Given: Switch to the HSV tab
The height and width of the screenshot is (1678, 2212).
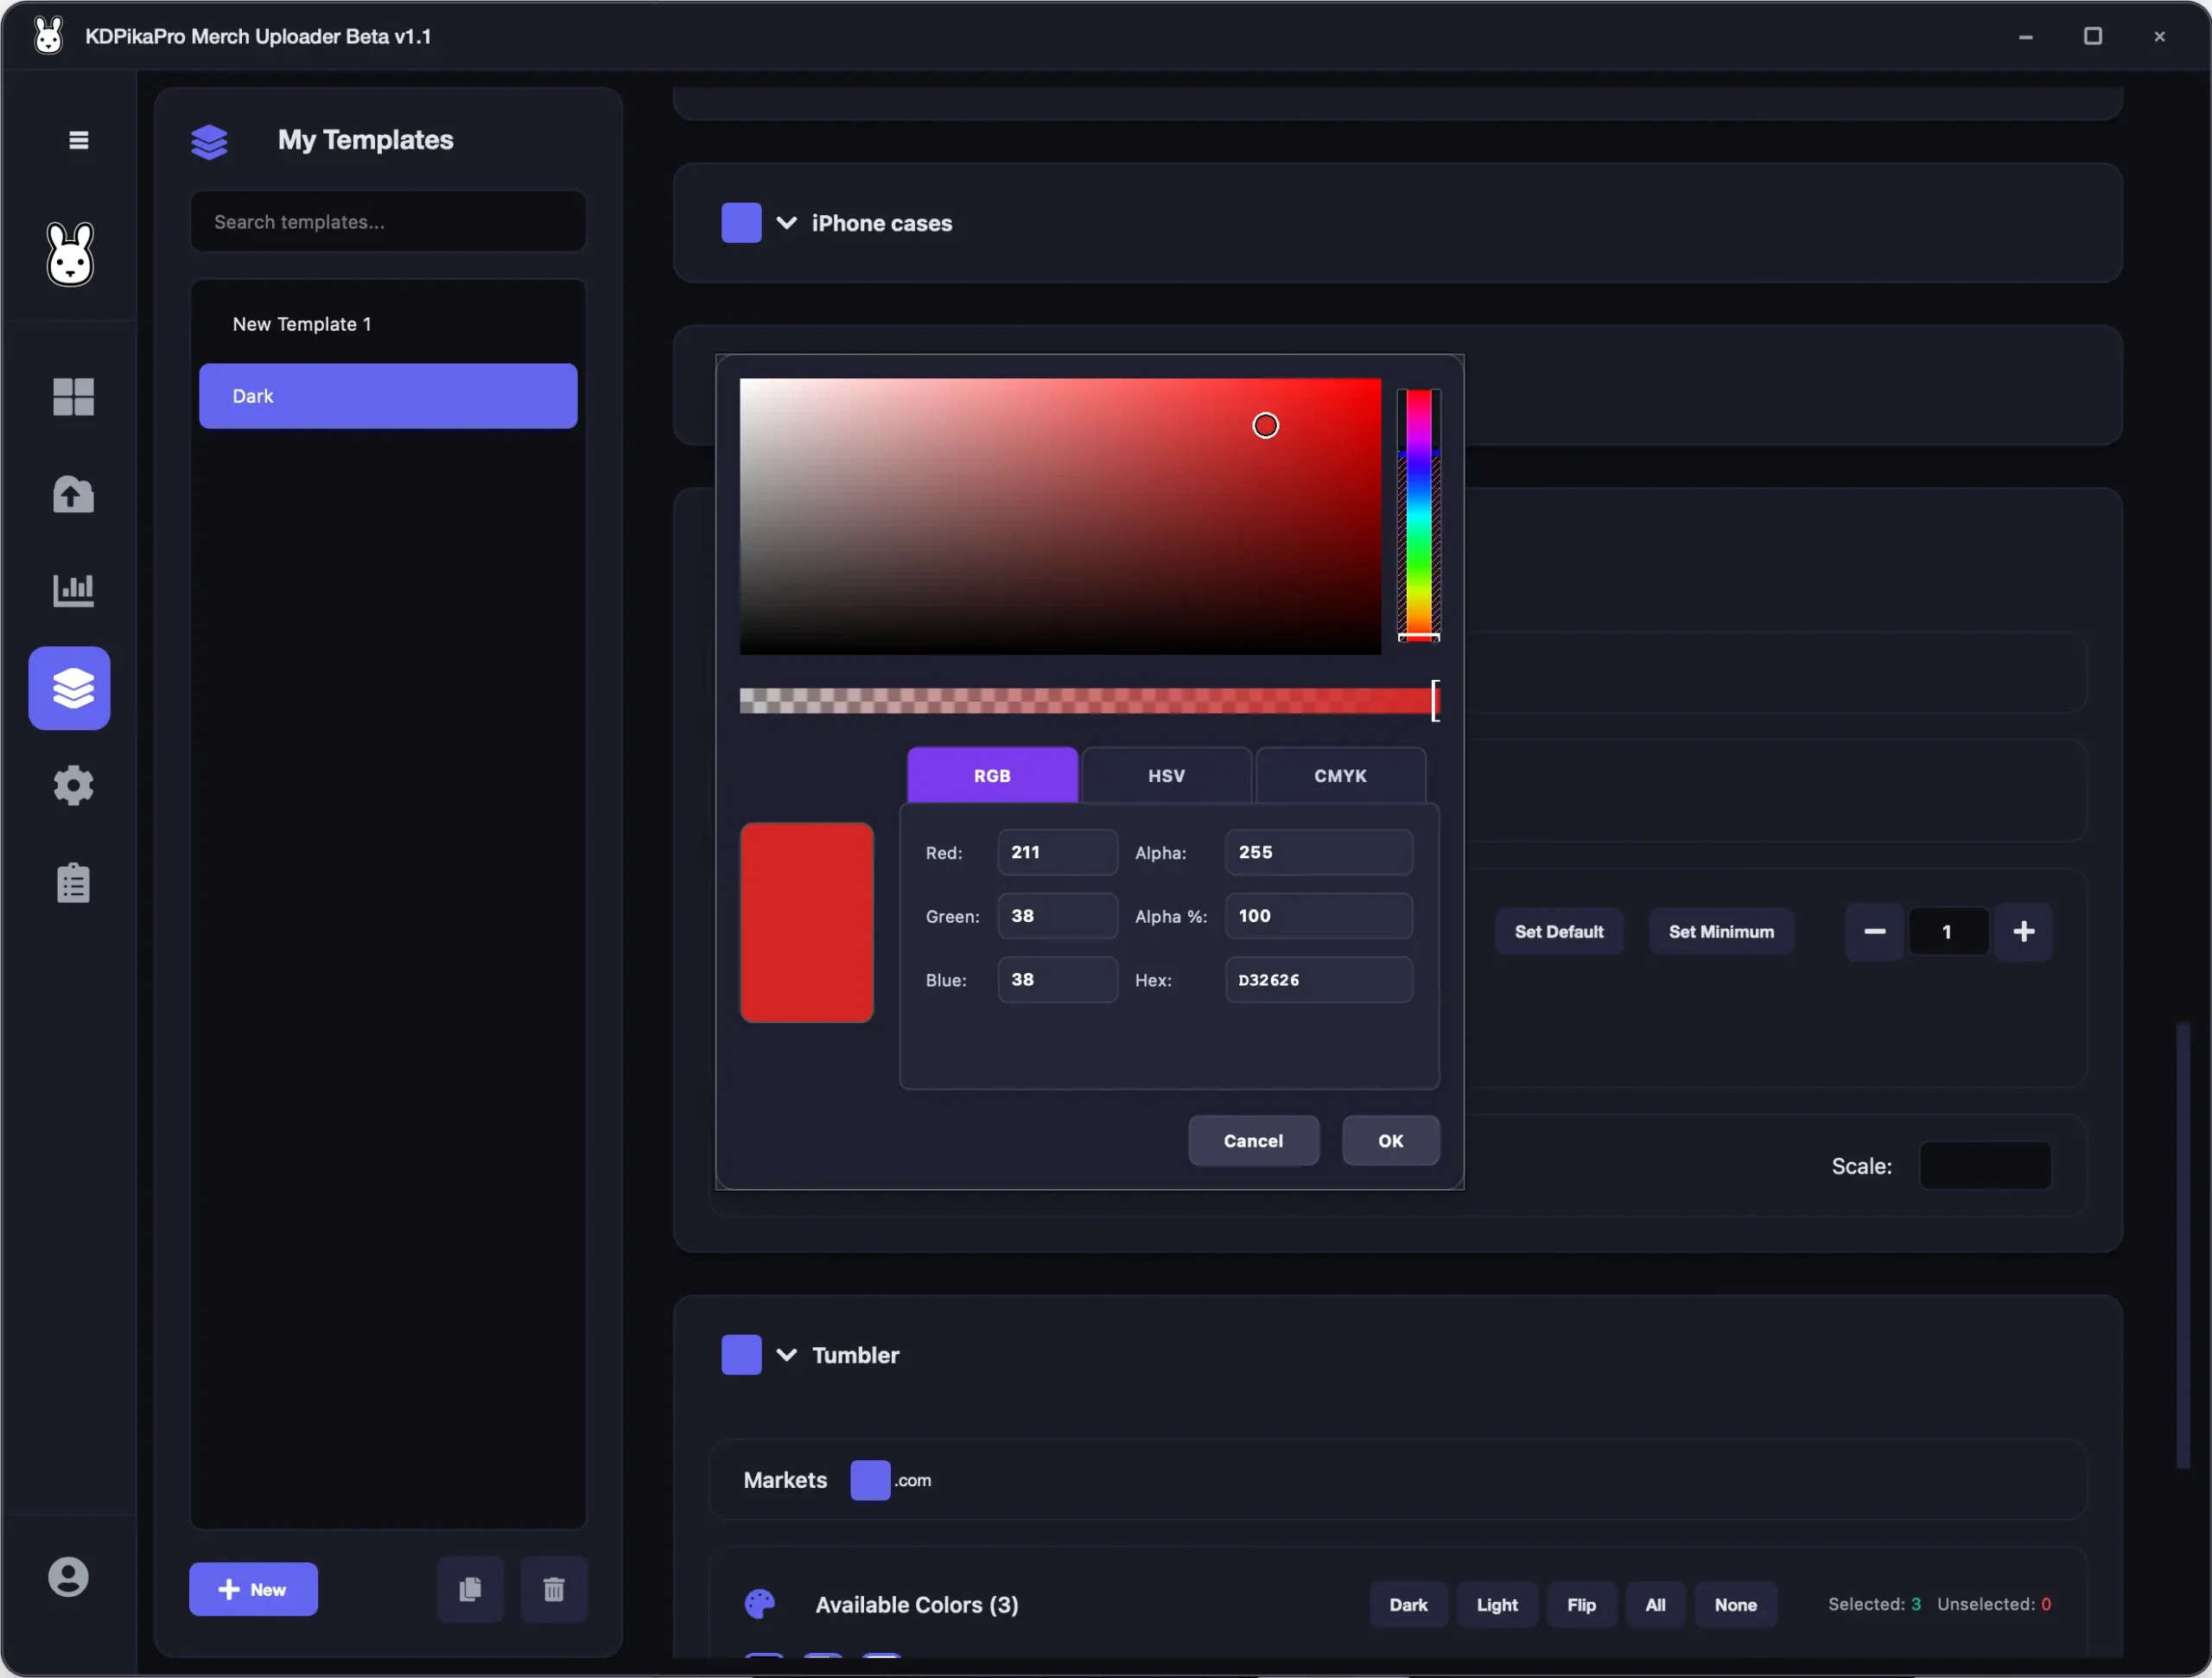Looking at the screenshot, I should point(1166,776).
